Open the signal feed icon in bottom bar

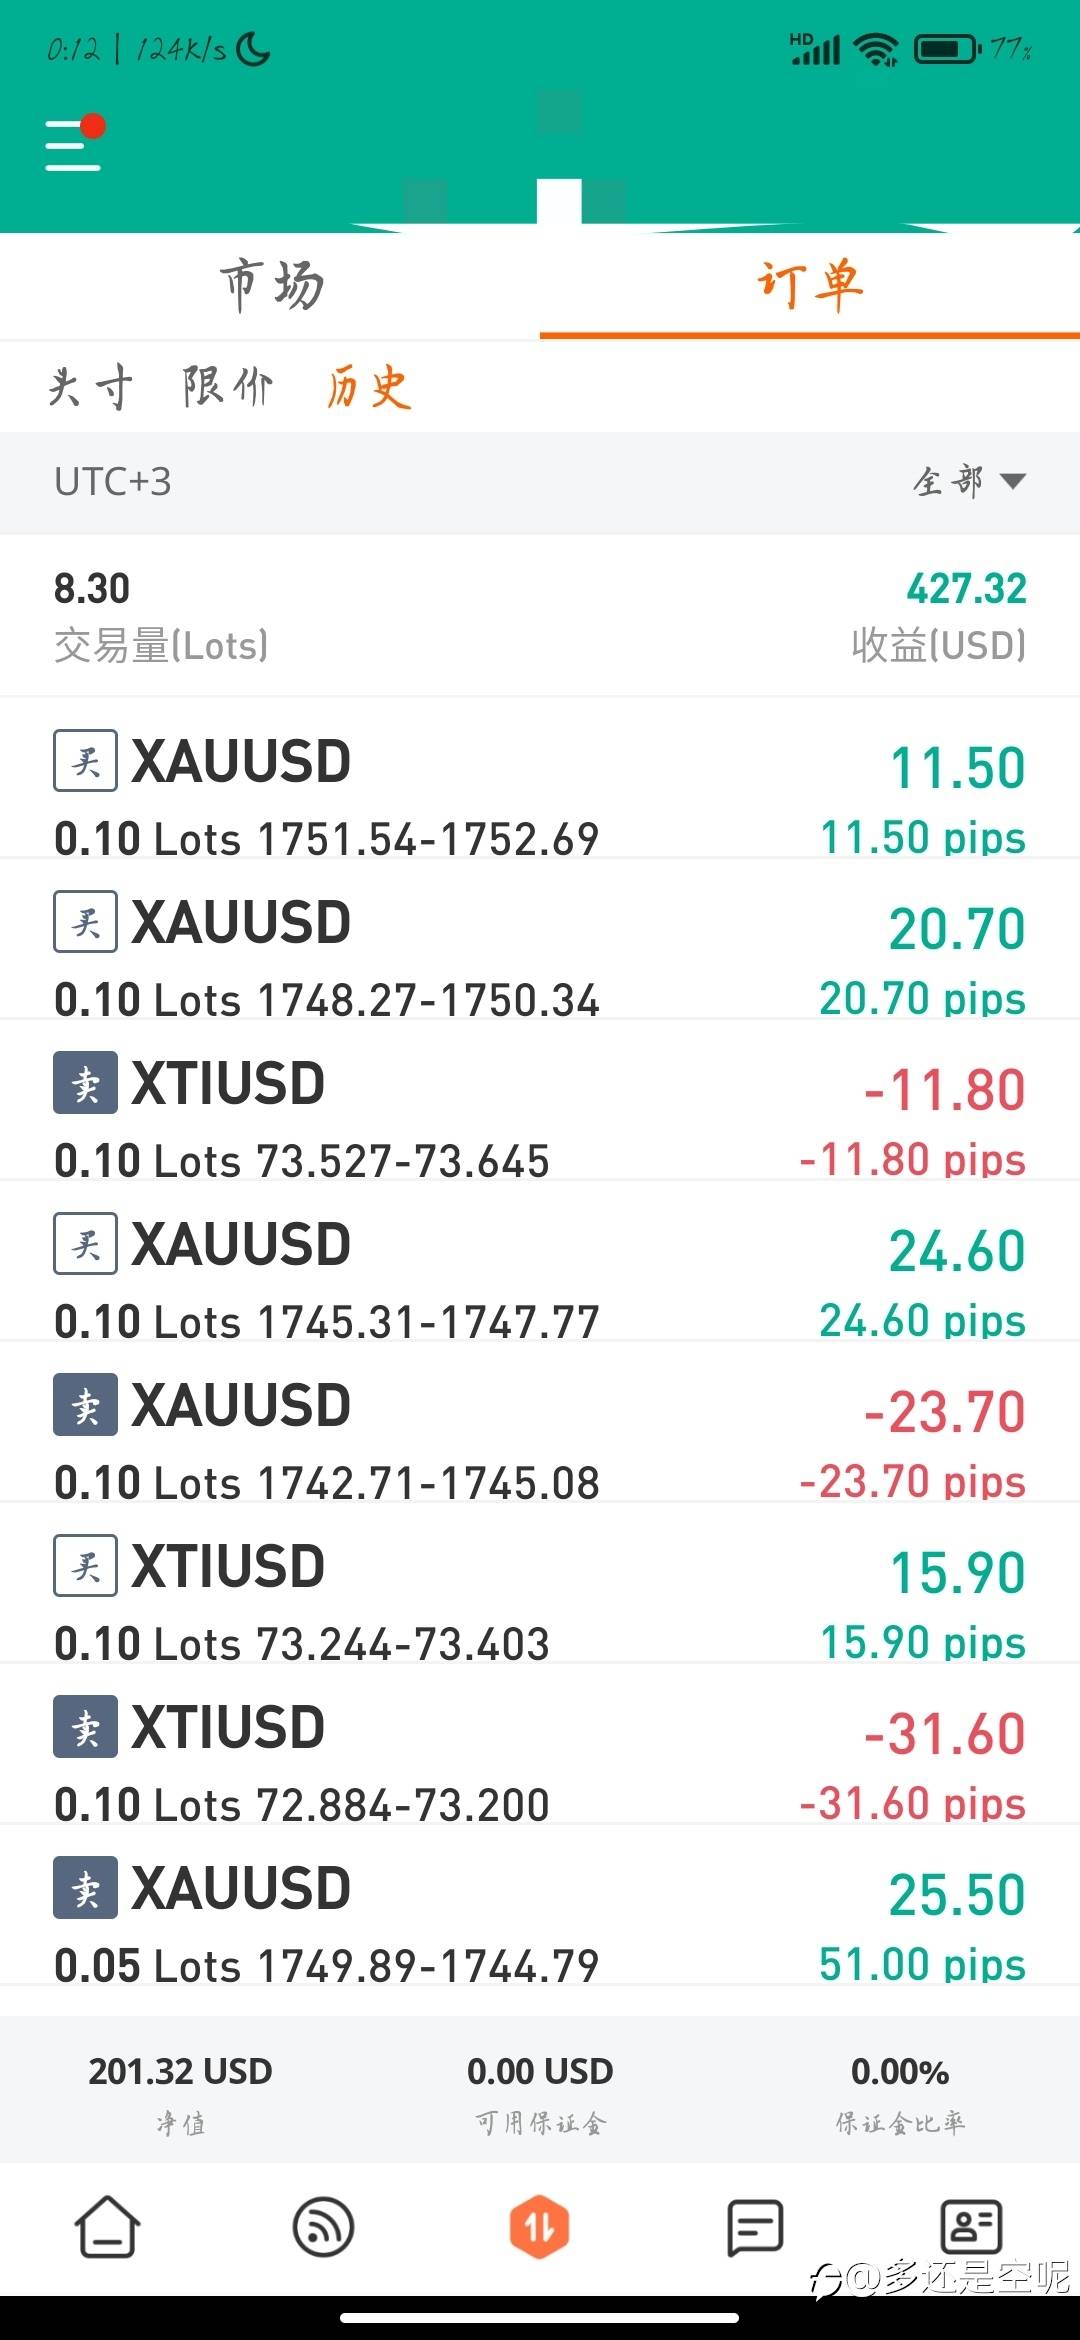(324, 2227)
